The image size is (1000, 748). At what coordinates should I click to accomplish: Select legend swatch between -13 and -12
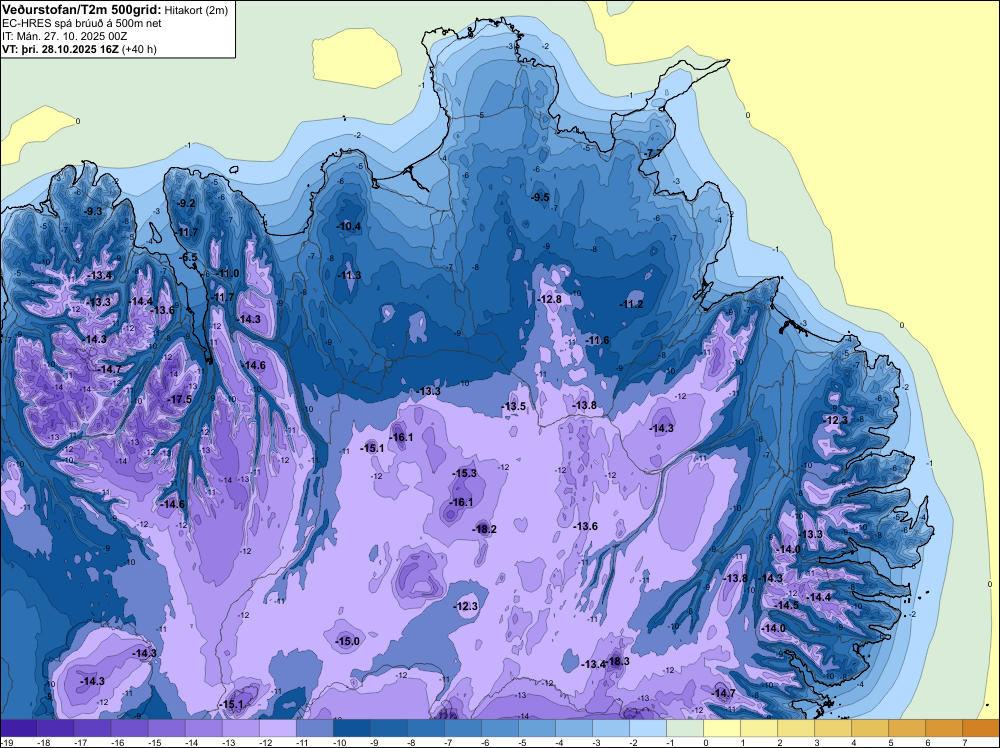point(240,728)
